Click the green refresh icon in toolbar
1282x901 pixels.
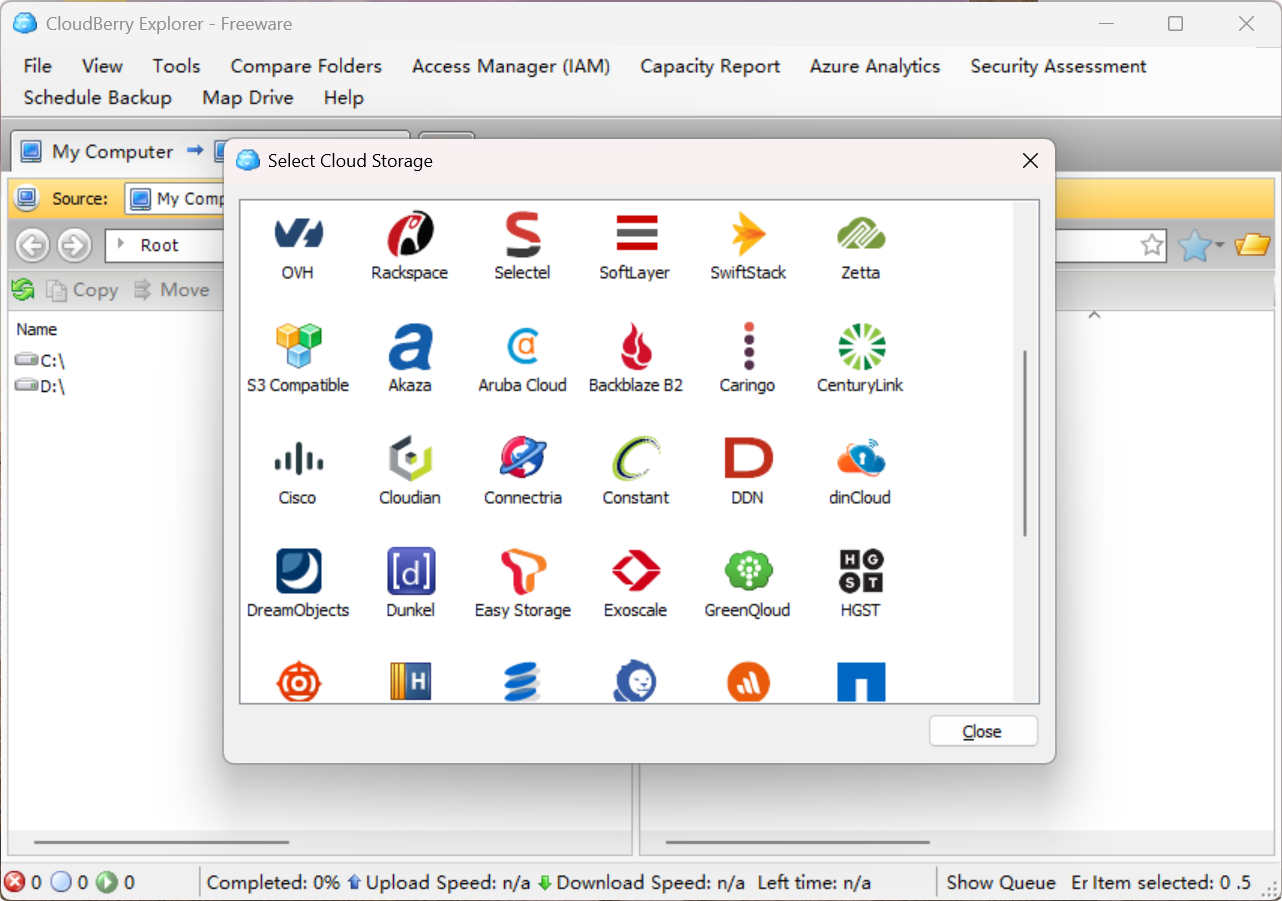point(23,290)
